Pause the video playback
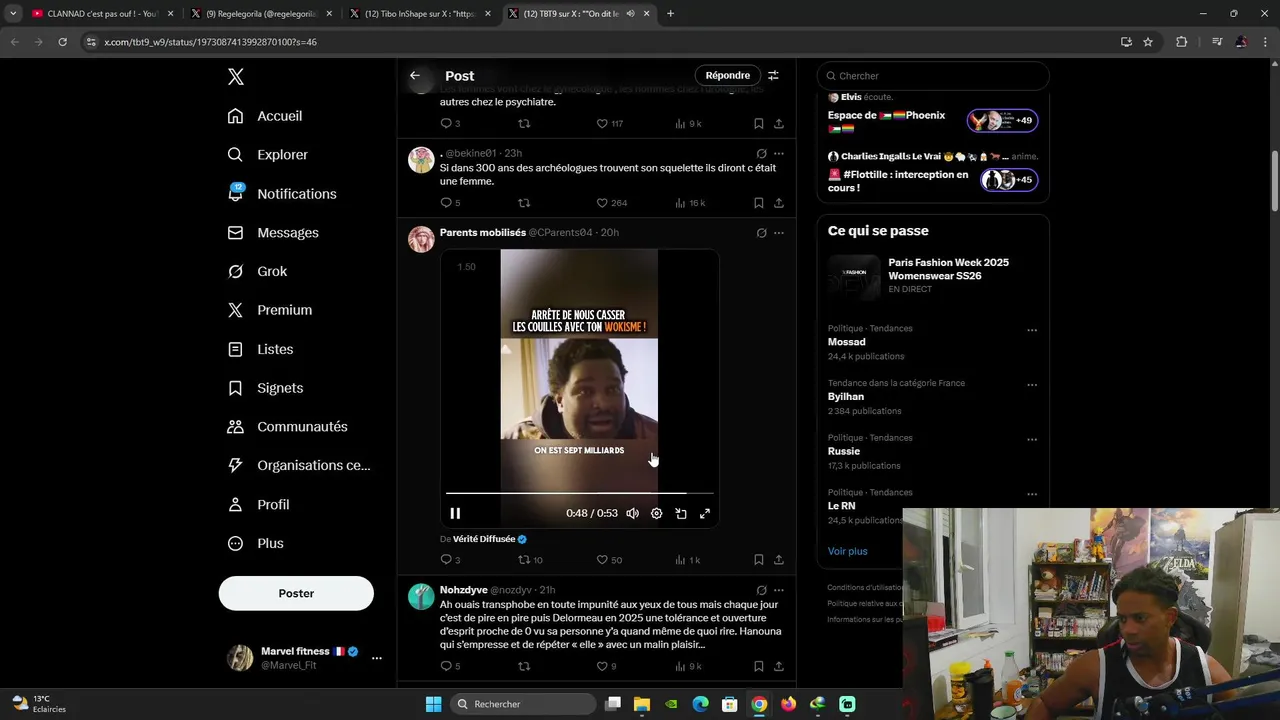 pyautogui.click(x=455, y=513)
